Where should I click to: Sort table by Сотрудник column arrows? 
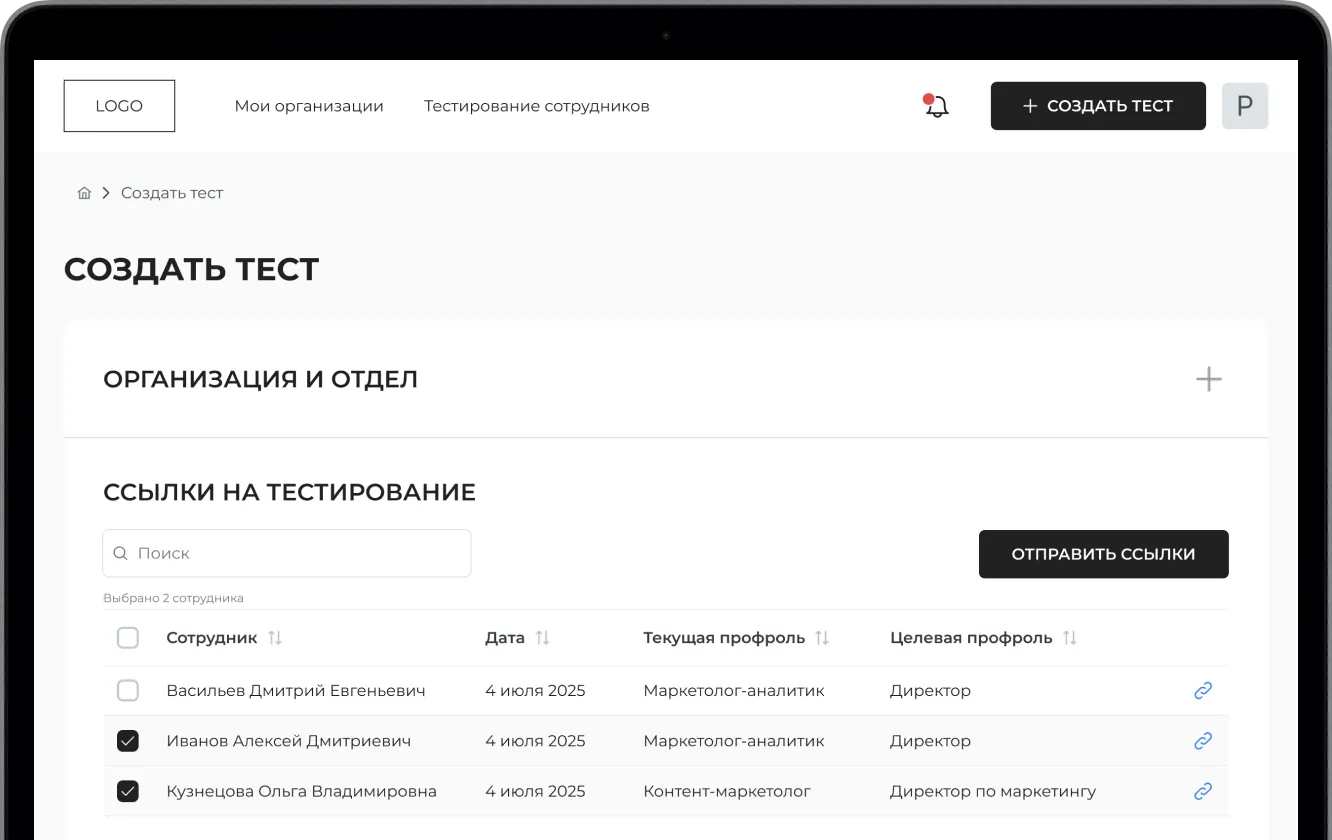[275, 638]
